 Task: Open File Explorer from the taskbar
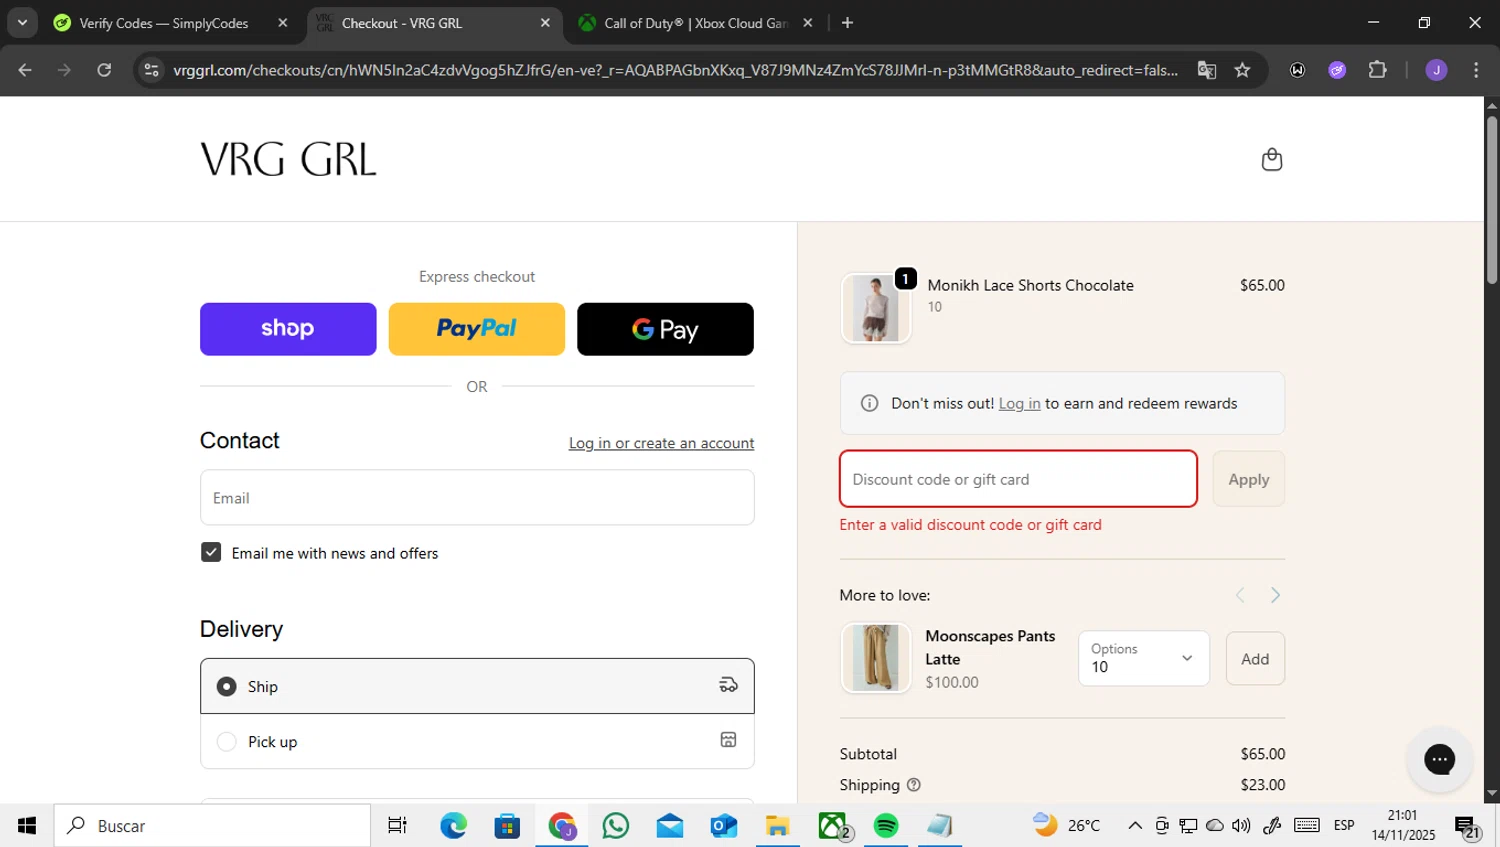[777, 826]
